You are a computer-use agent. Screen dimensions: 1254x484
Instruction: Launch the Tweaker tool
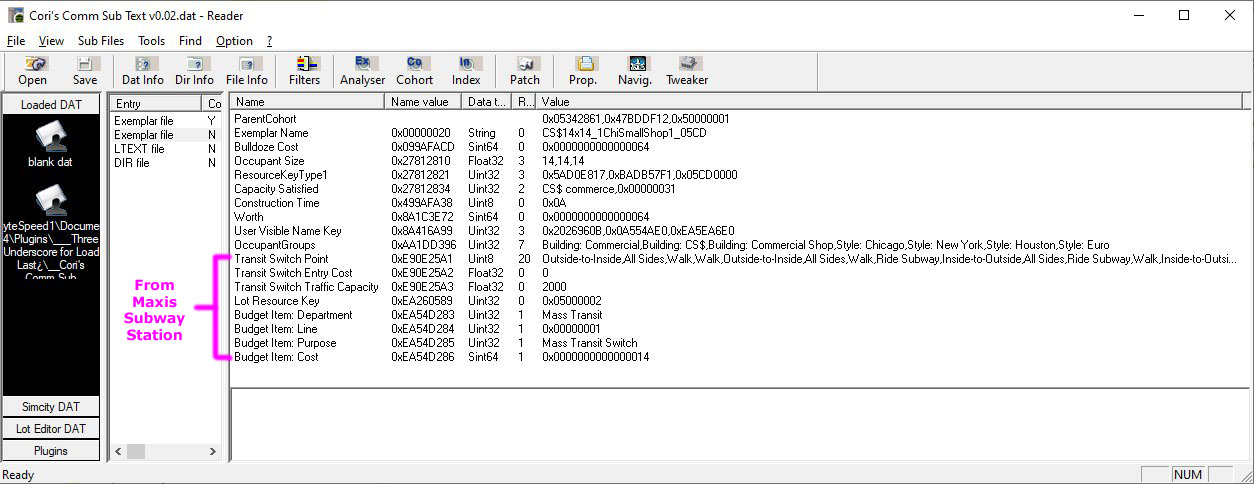[687, 71]
